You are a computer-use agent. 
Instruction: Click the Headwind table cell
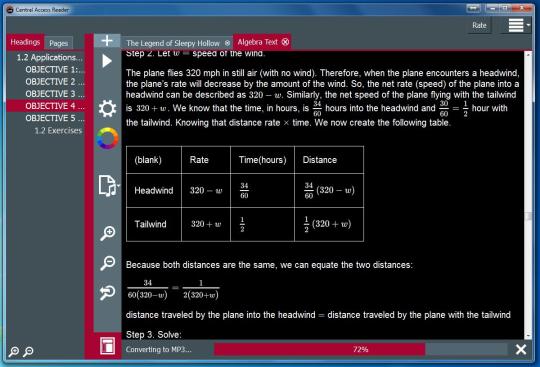[x=154, y=190]
